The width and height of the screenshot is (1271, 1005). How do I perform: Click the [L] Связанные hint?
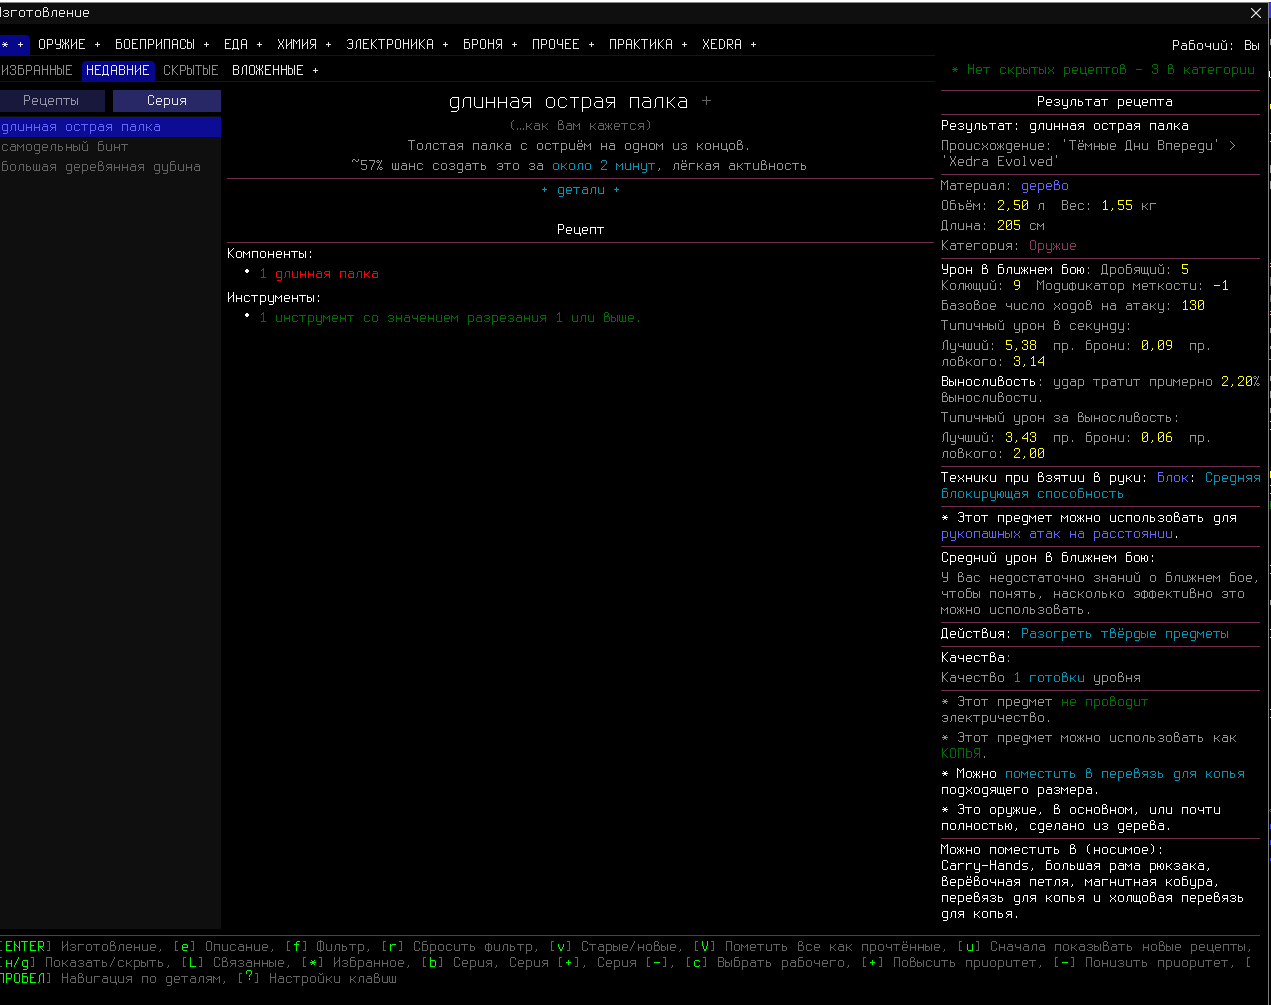(x=234, y=963)
